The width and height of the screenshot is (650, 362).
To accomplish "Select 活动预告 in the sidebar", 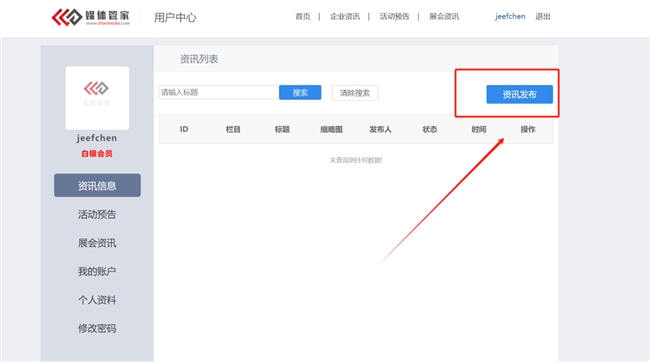I will click(x=97, y=214).
